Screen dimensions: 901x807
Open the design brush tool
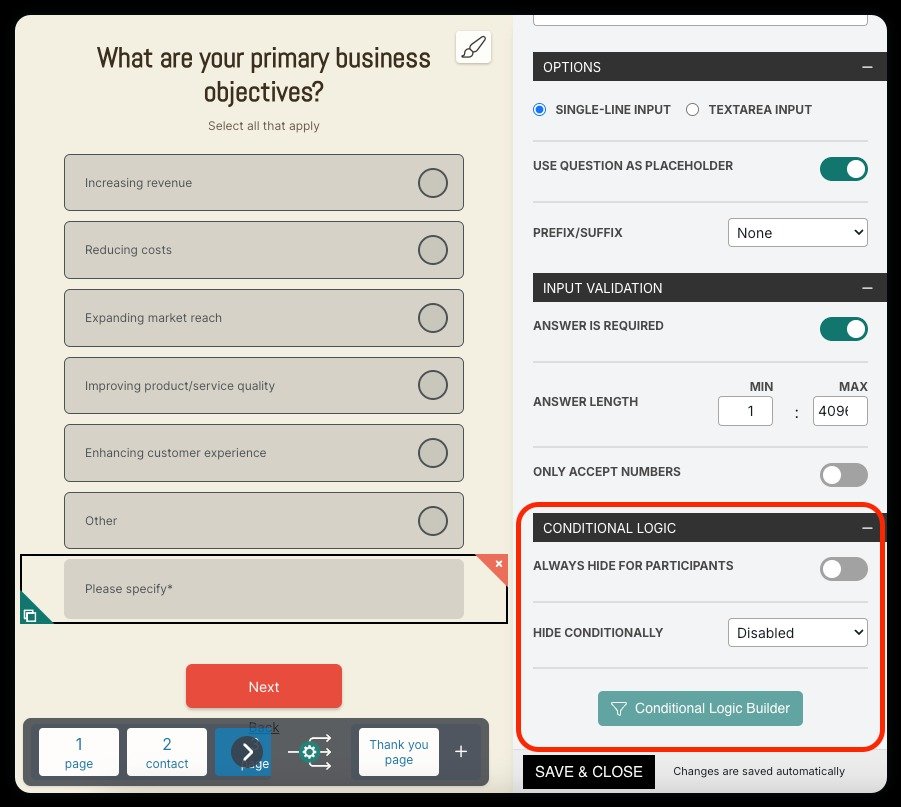tap(473, 47)
